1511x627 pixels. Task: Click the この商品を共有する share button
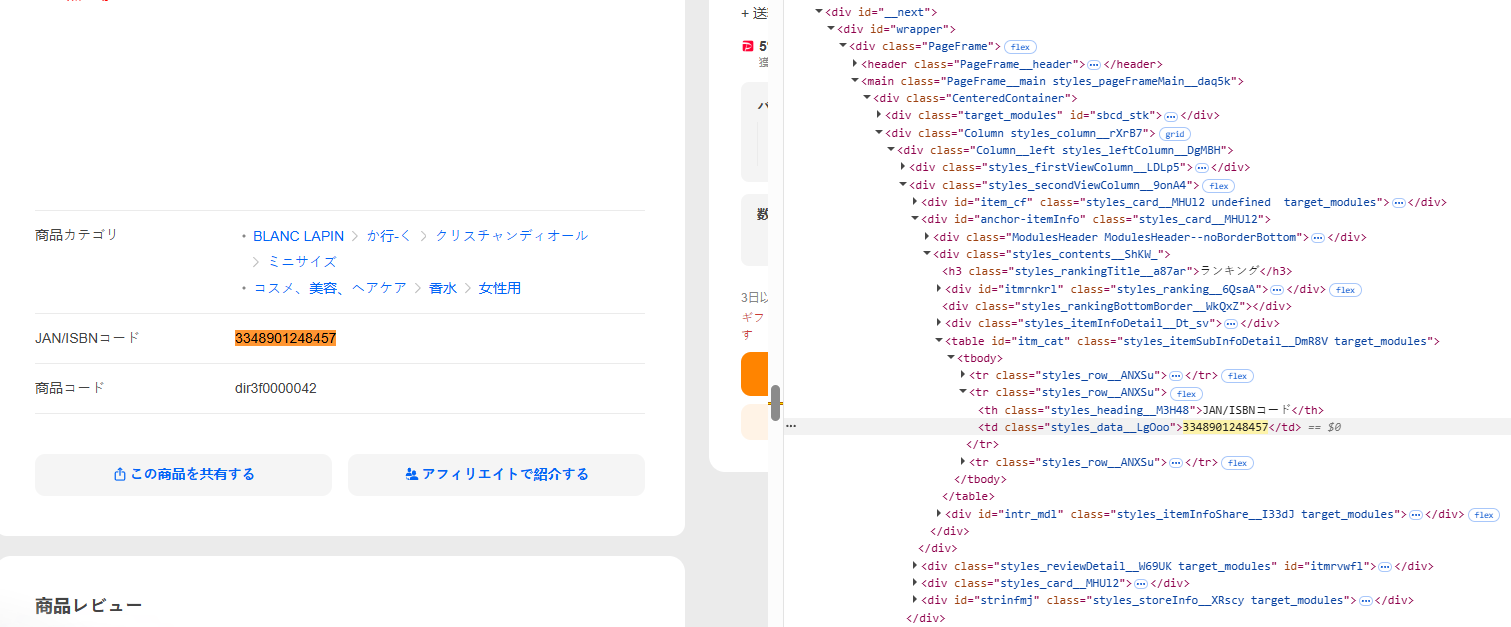183,474
